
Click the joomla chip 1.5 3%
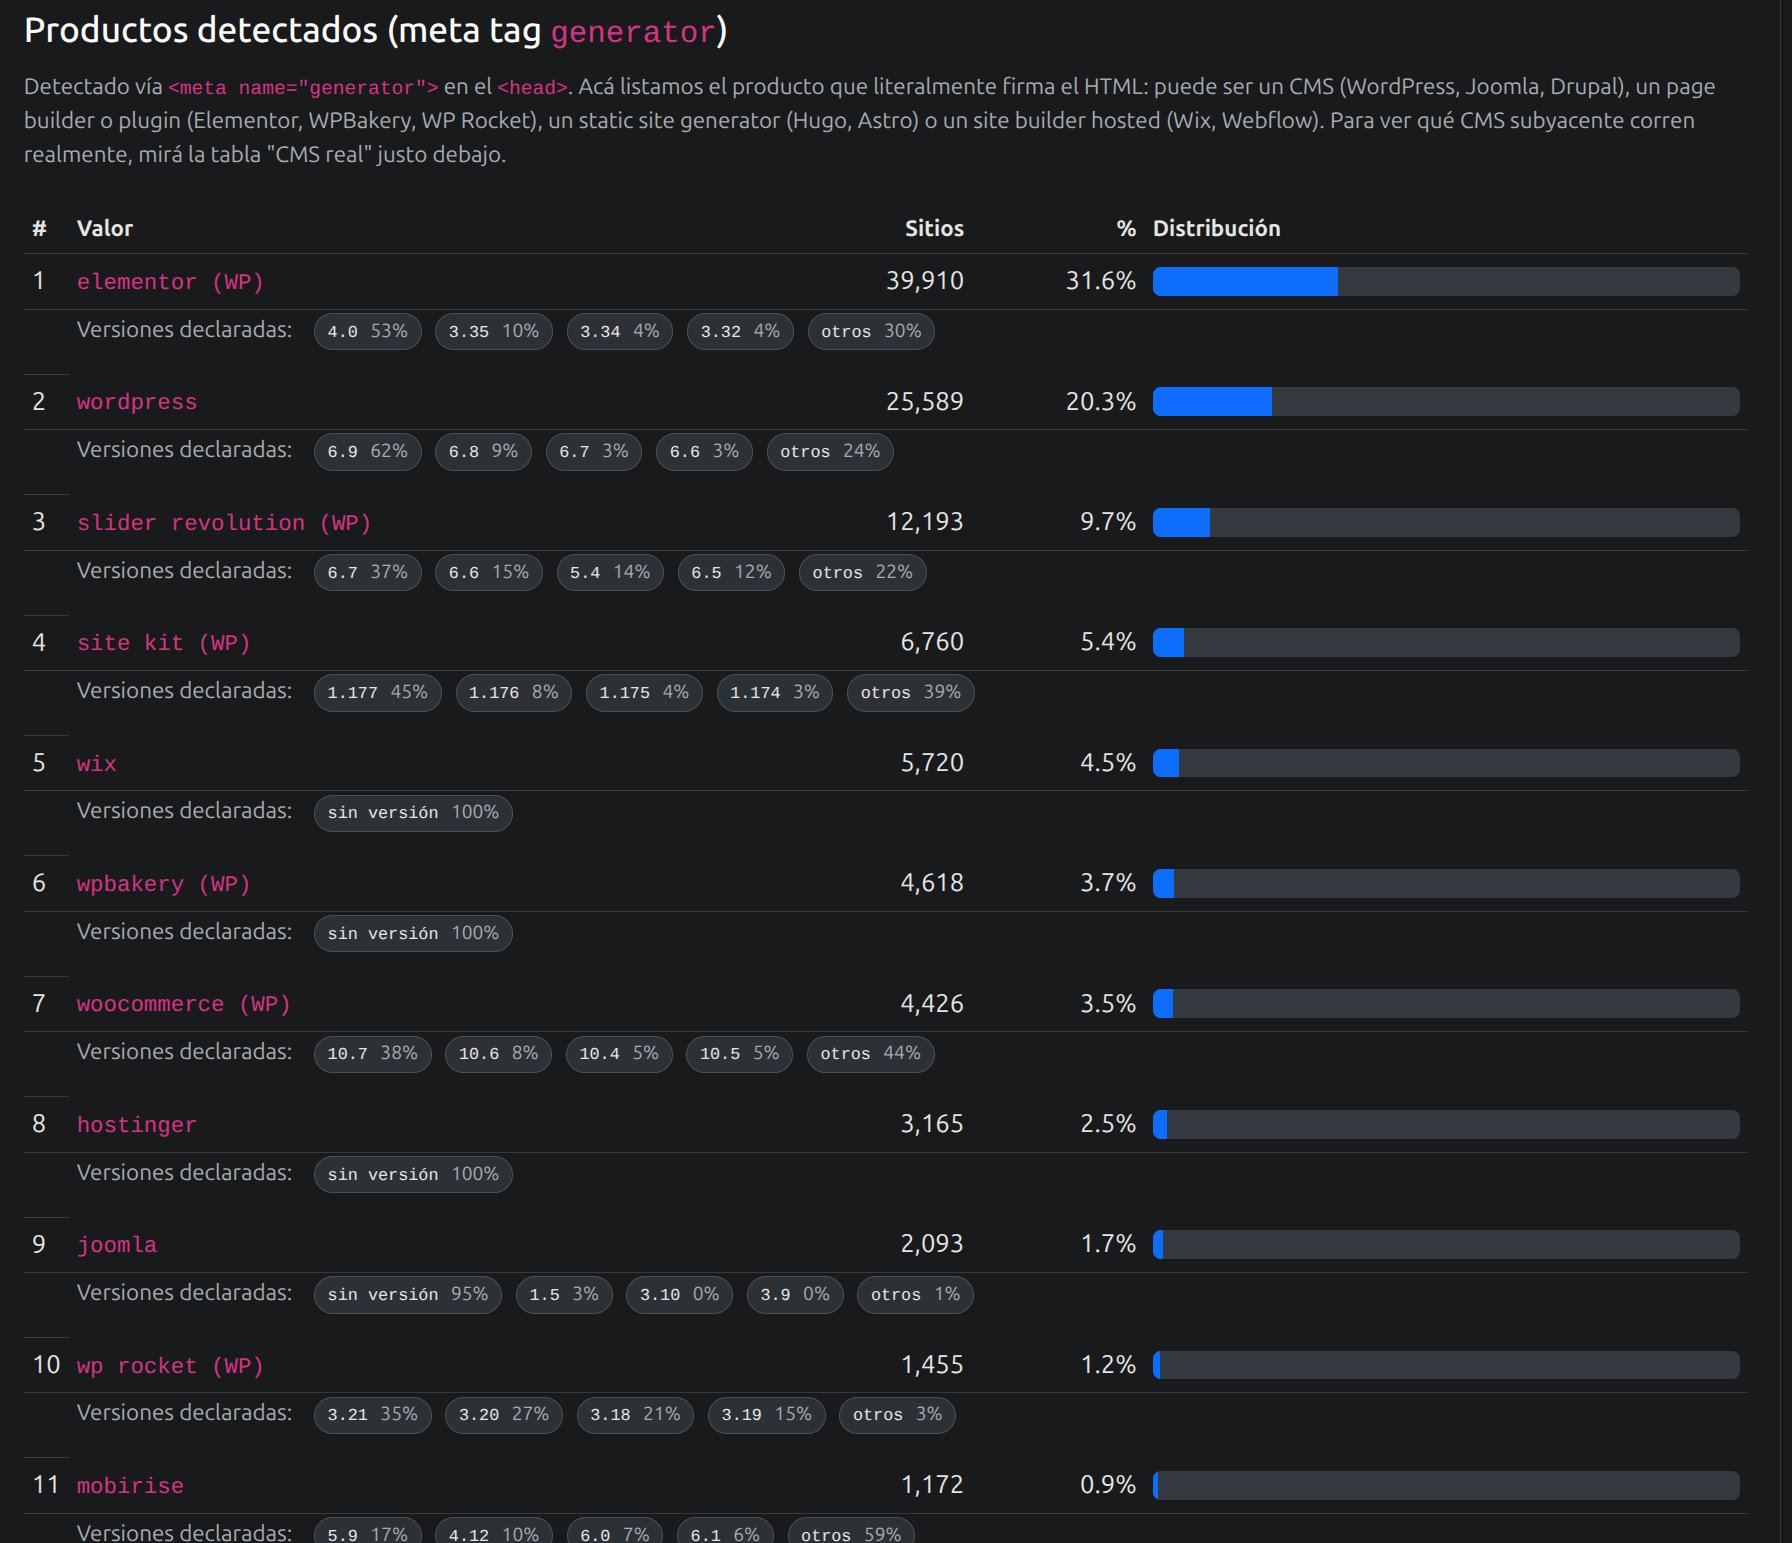(564, 1295)
